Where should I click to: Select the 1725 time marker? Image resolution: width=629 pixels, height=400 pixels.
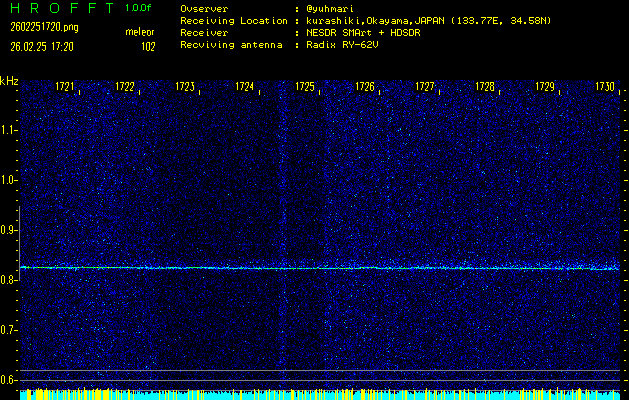[305, 88]
